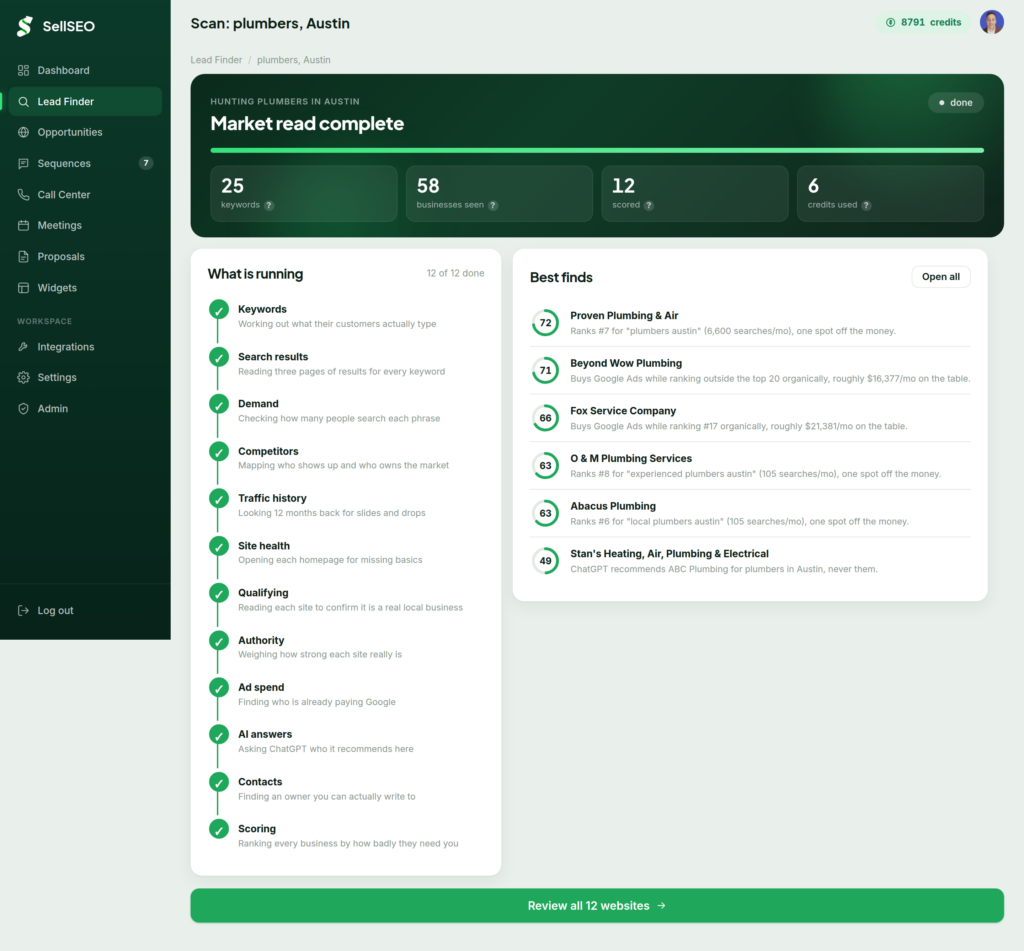This screenshot has height=951, width=1024.
Task: Click the businesses seen help icon
Action: (x=493, y=205)
